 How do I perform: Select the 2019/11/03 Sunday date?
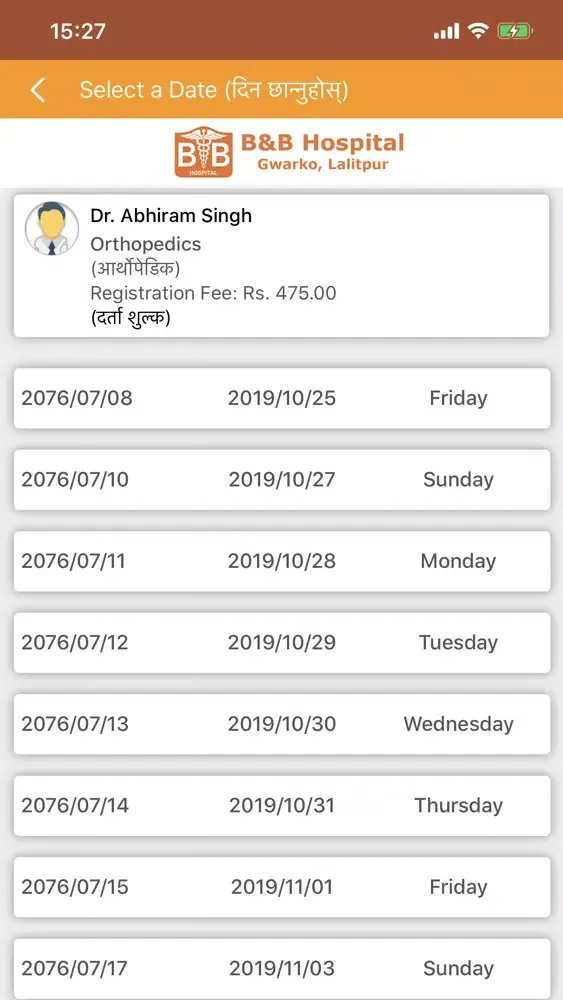282,969
